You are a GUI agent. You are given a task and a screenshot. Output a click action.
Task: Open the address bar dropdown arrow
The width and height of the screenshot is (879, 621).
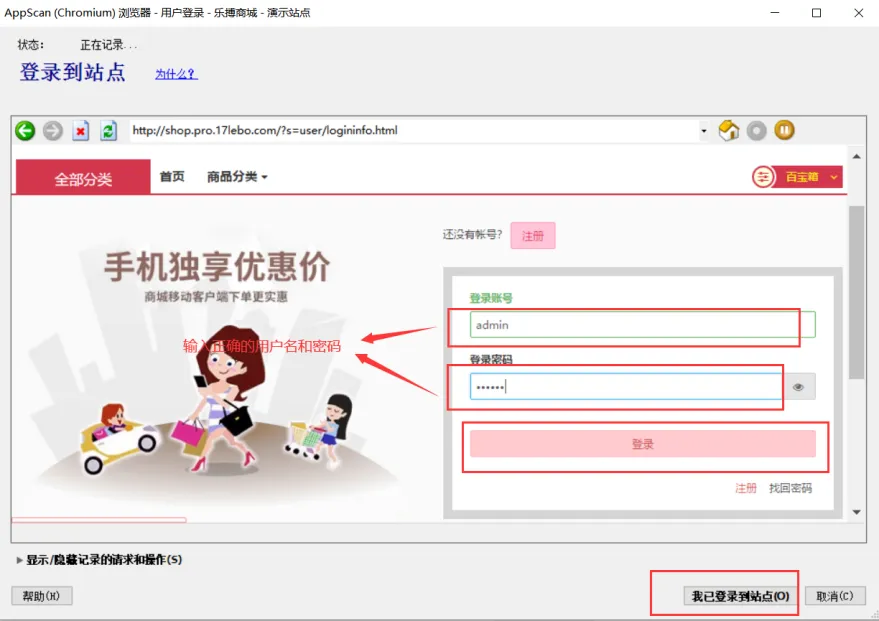coord(703,130)
